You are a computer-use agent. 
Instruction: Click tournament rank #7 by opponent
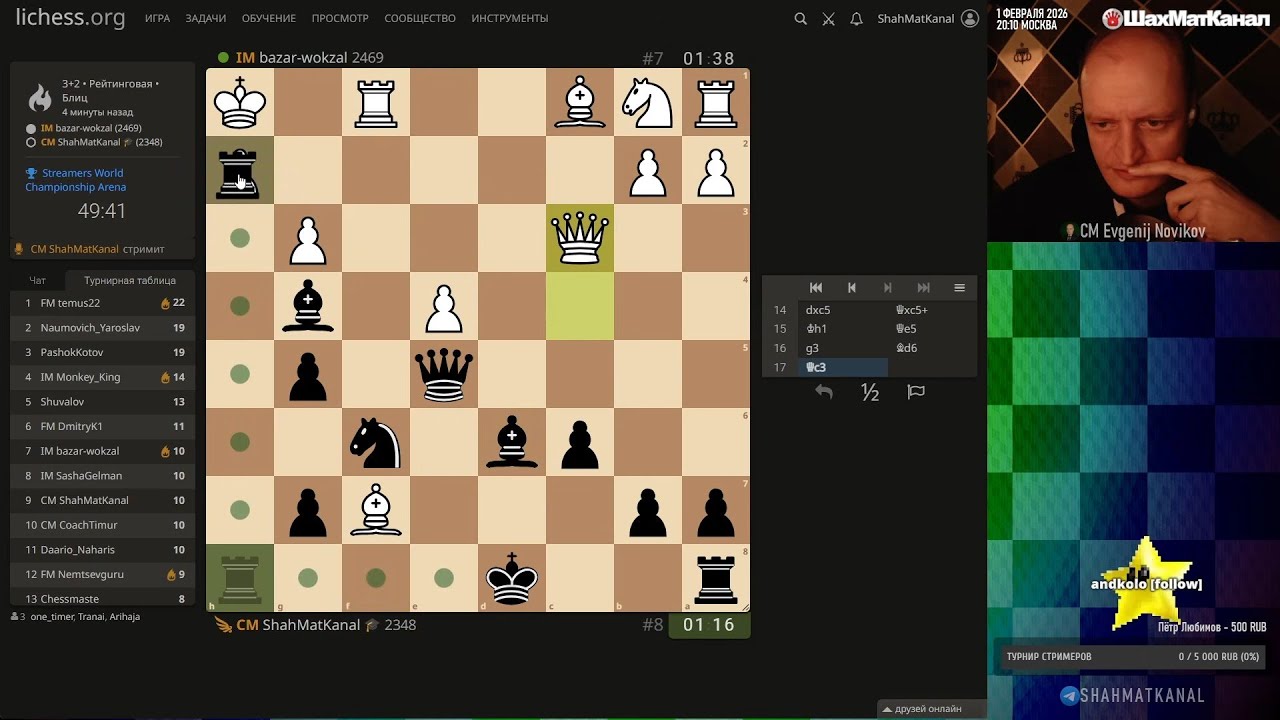pyautogui.click(x=653, y=58)
